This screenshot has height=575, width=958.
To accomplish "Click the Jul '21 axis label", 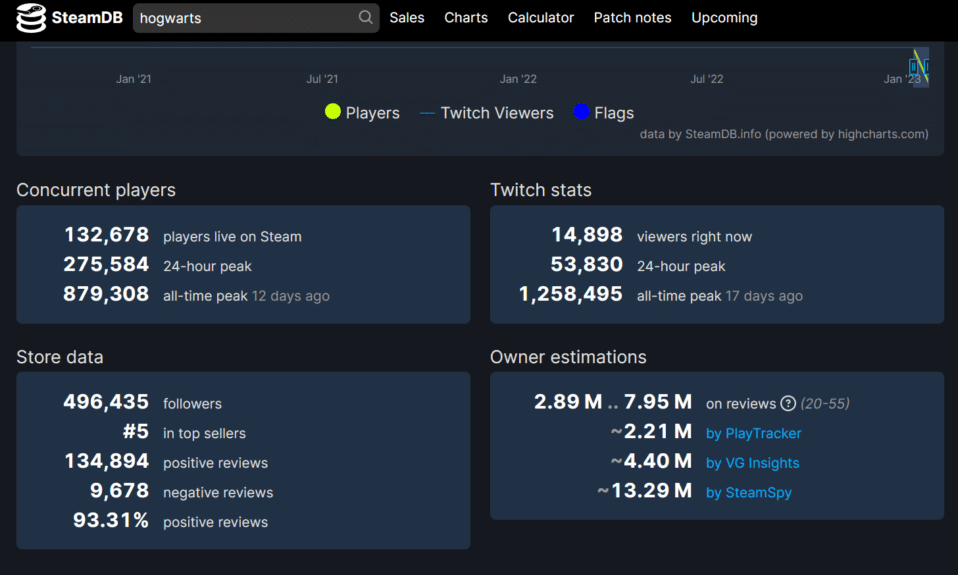I will [x=322, y=79].
